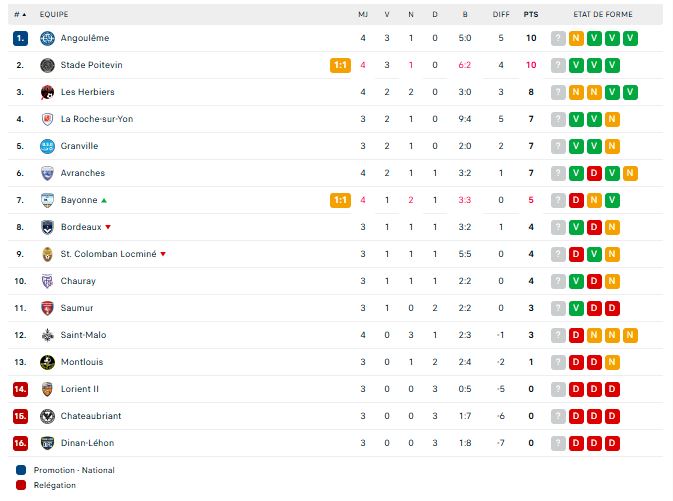Click Avranches' red D form badge
This screenshot has width=673, height=501.
click(x=594, y=173)
